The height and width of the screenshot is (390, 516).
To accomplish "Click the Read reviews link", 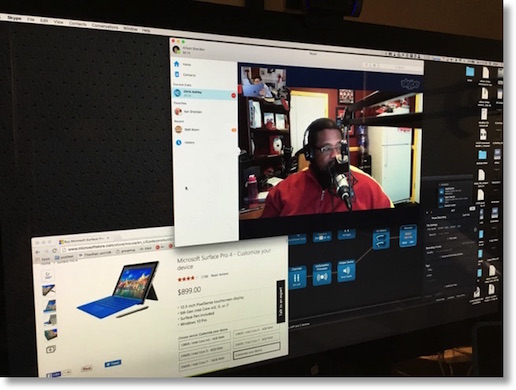I will tap(220, 274).
